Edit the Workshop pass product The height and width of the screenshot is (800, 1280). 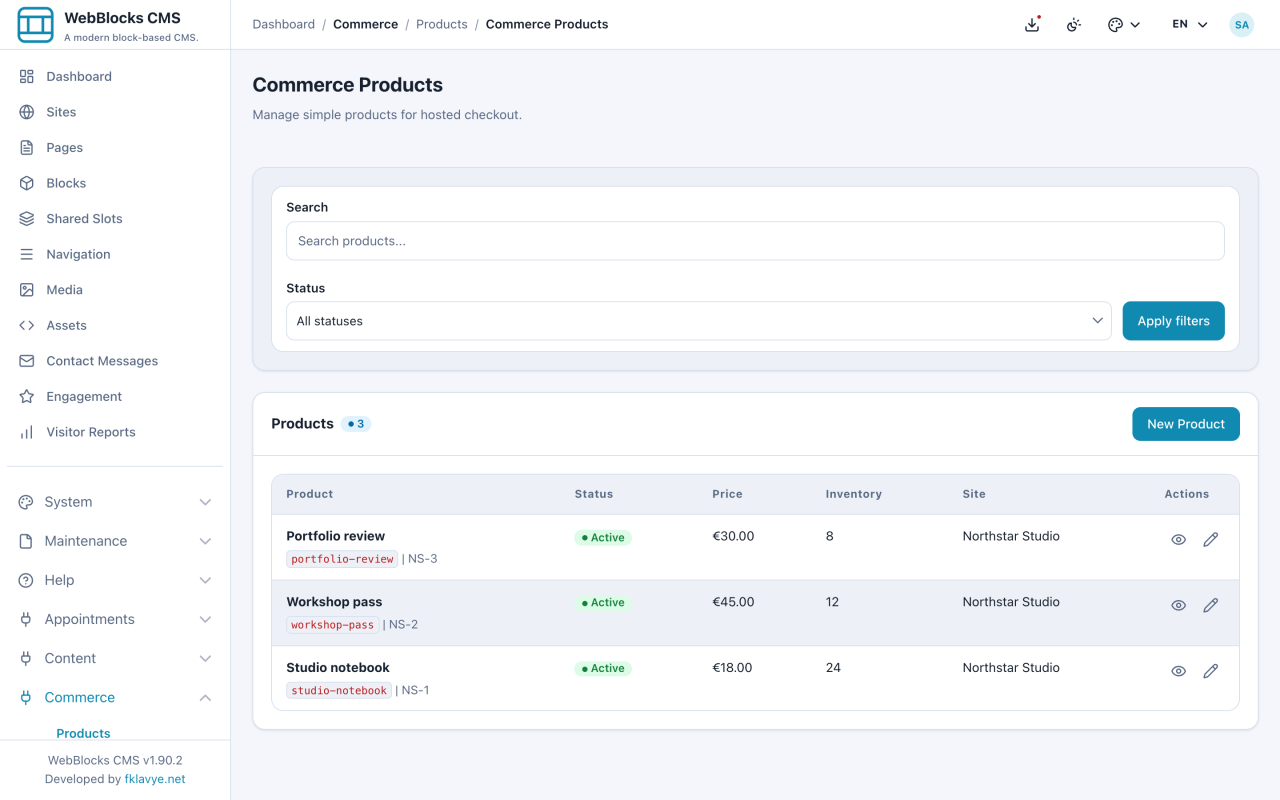point(1211,606)
